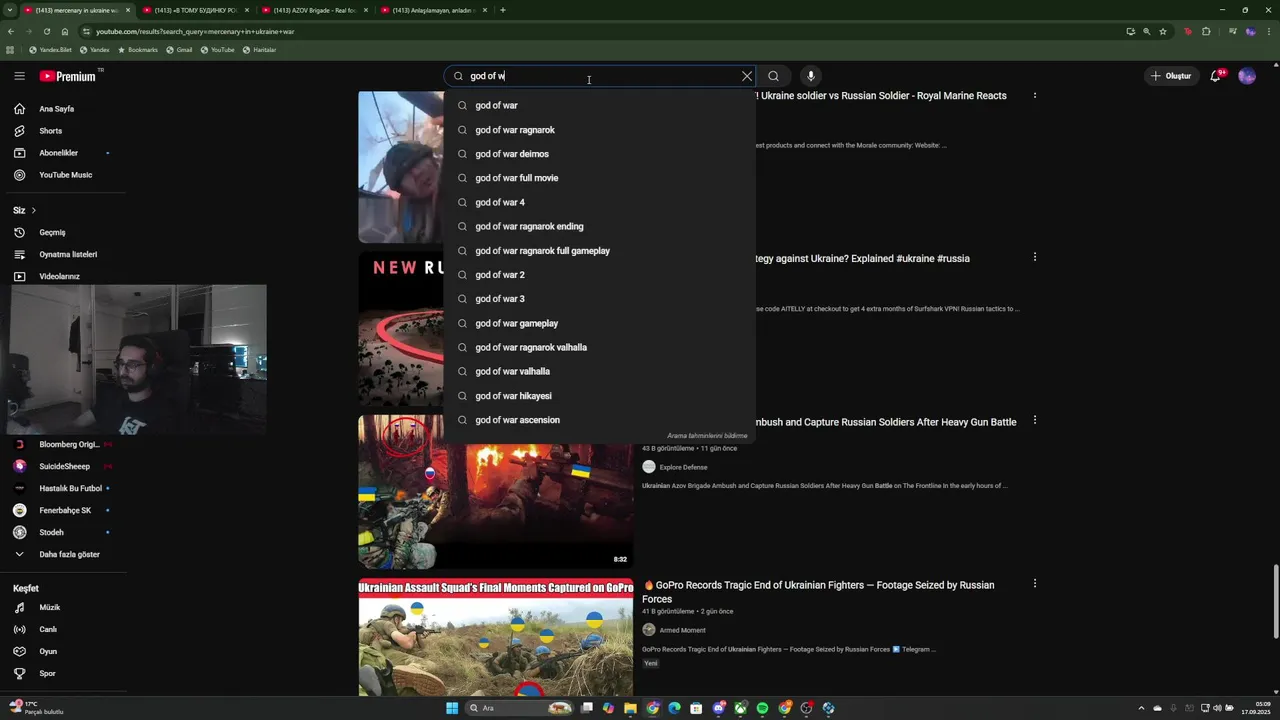This screenshot has height=720, width=1280.
Task: Select suggestion "god of war deimos"
Action: (600, 154)
